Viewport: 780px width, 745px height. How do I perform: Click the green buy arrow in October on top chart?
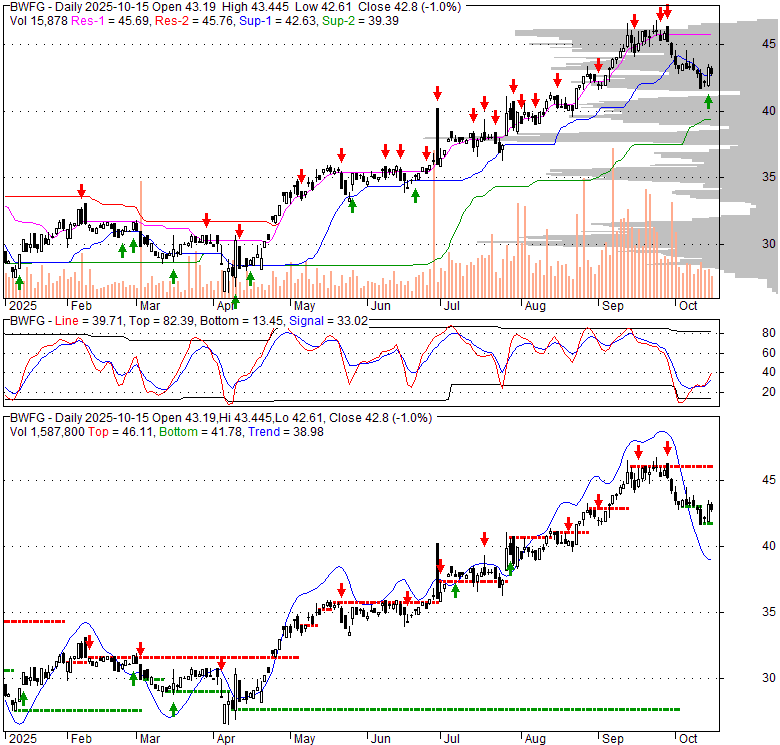708,102
